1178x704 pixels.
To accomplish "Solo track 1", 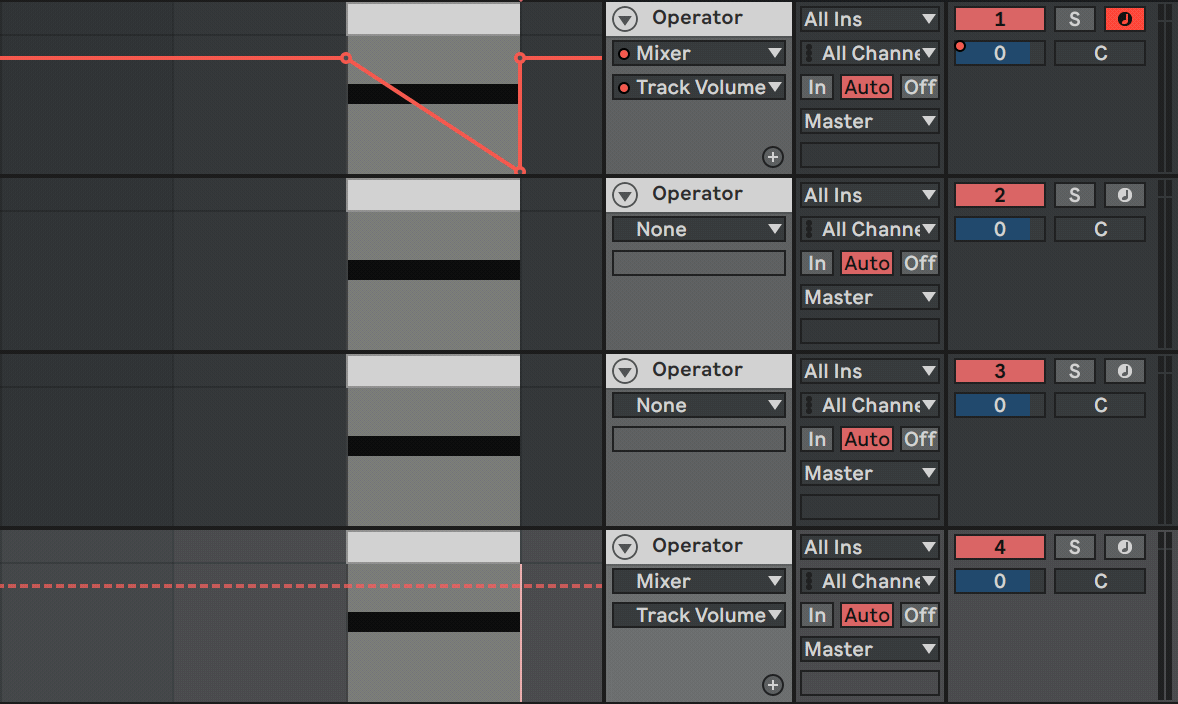I will [x=1074, y=19].
